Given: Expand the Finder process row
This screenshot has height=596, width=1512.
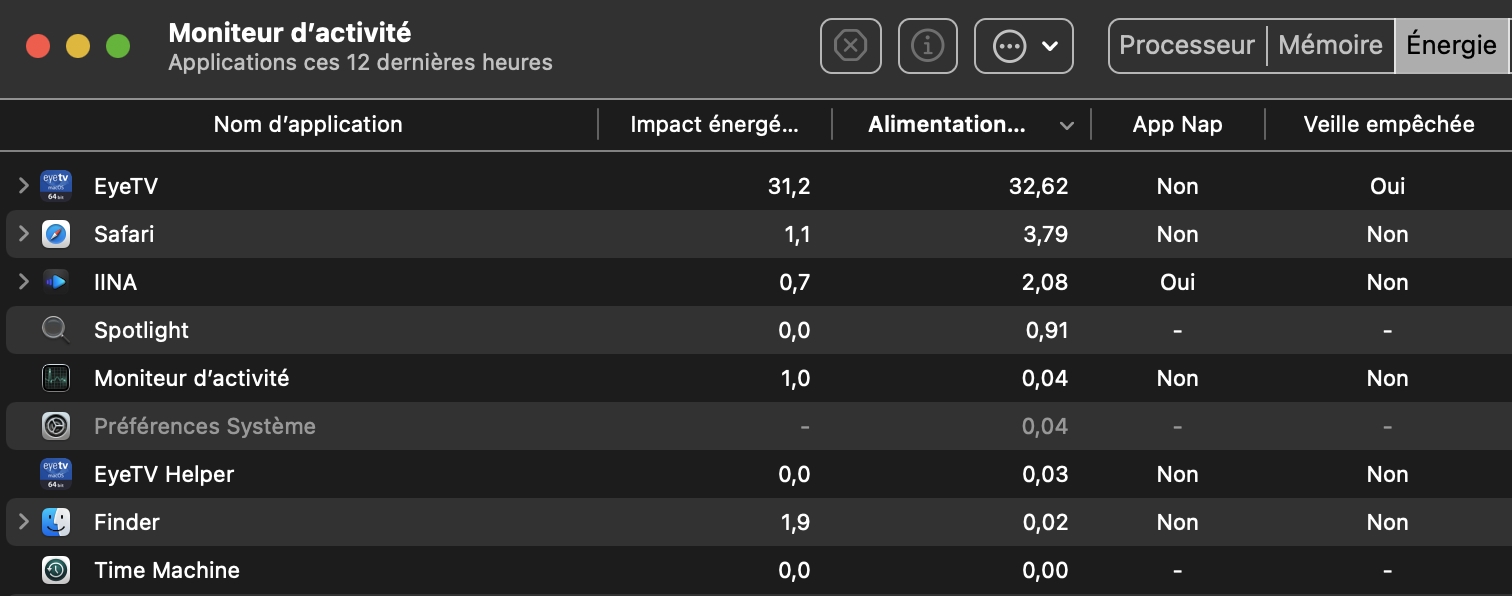Looking at the screenshot, I should [x=24, y=522].
